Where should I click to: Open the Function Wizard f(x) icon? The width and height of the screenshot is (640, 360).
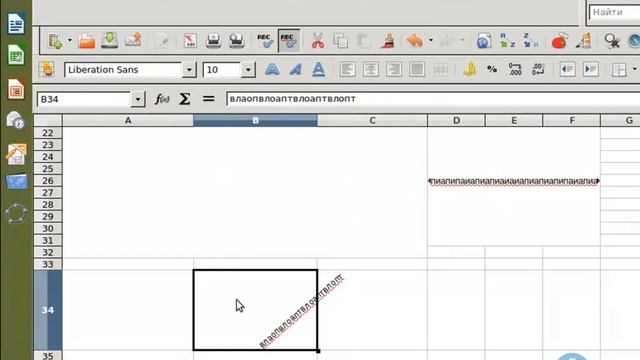(x=162, y=99)
